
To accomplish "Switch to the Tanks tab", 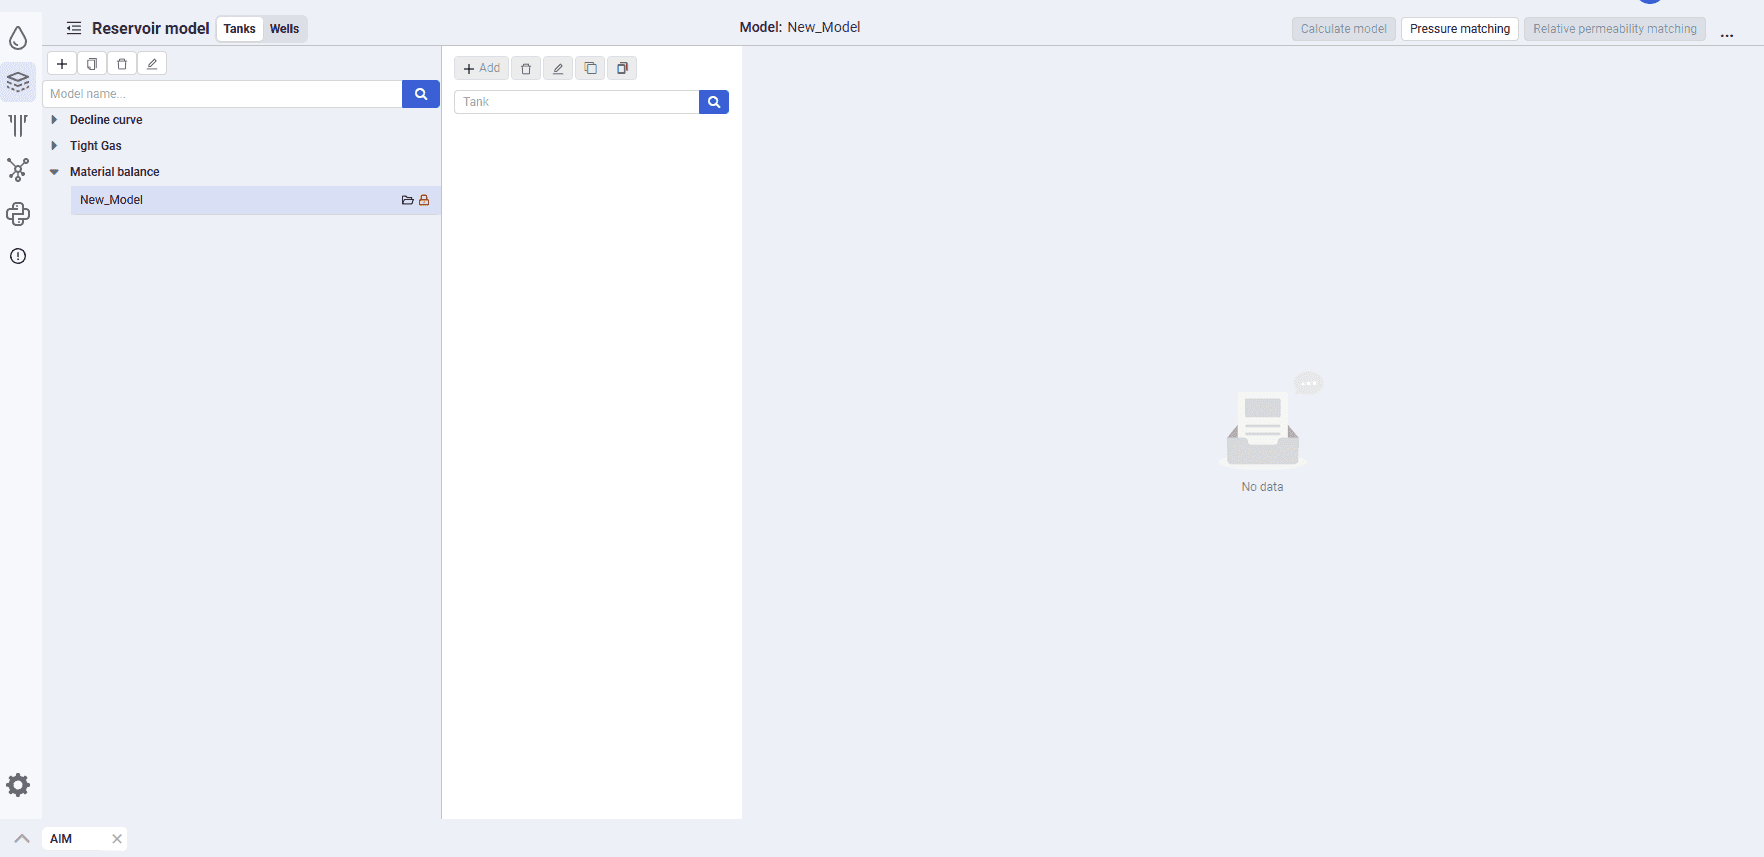I will (240, 29).
